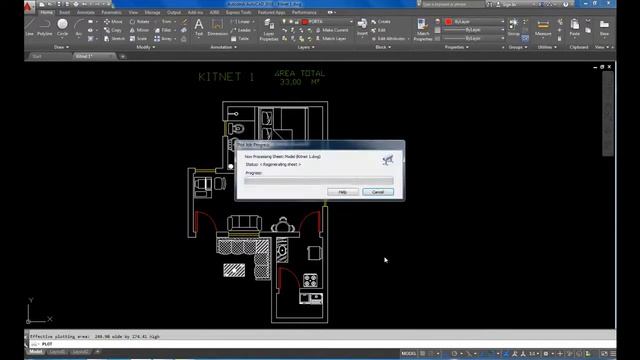640x360 pixels.
Task: Open the Measure utility
Action: pyautogui.click(x=543, y=27)
